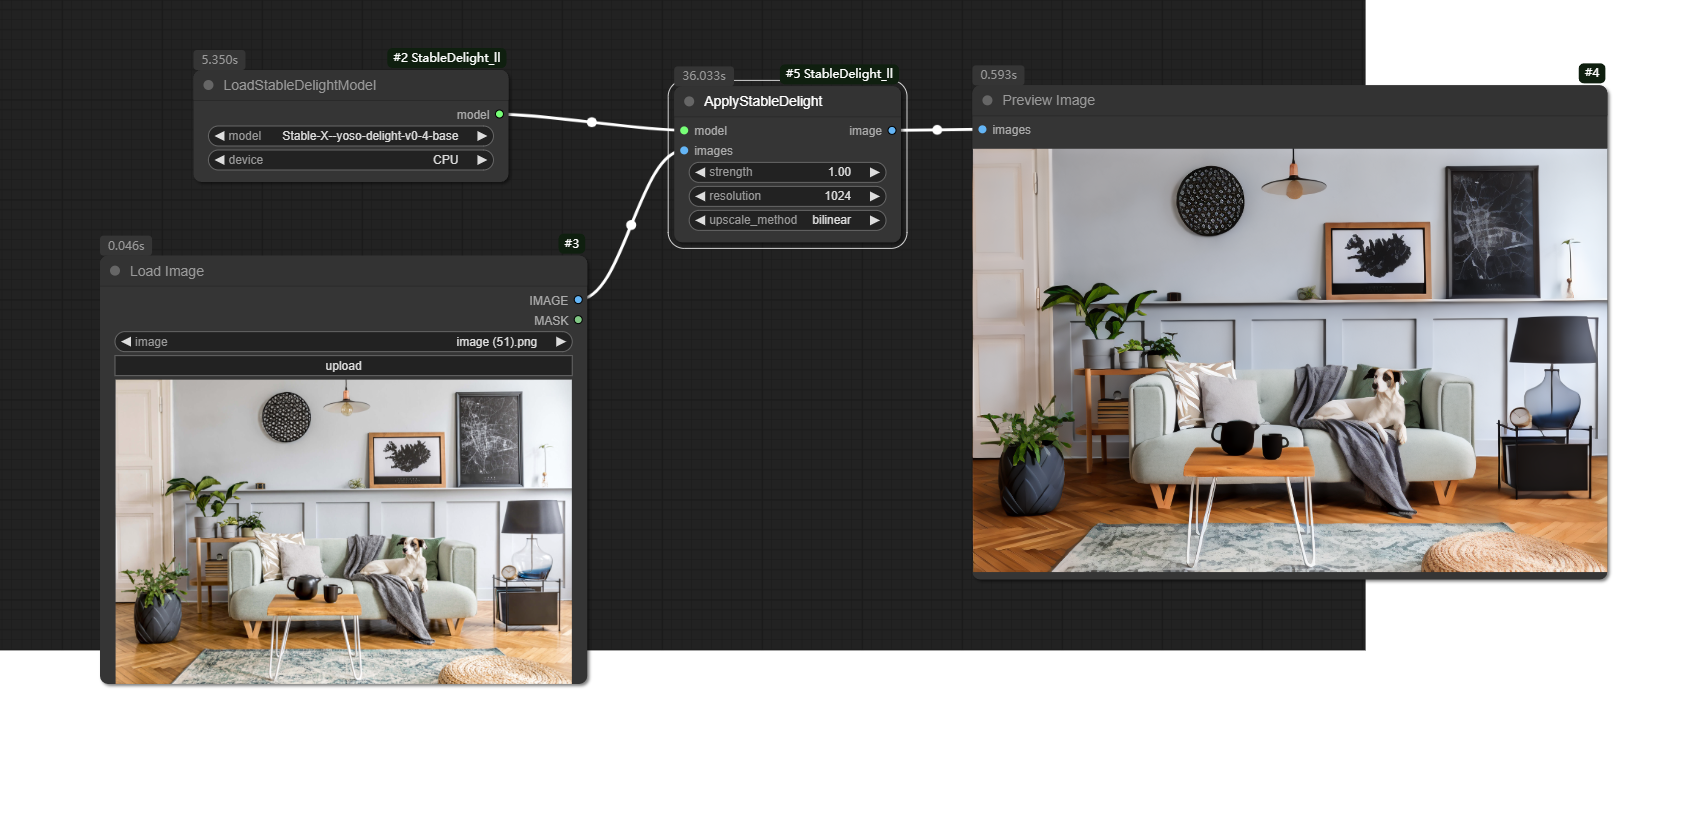
Task: Click the #2 StableDelight_ll badge
Action: coord(447,58)
